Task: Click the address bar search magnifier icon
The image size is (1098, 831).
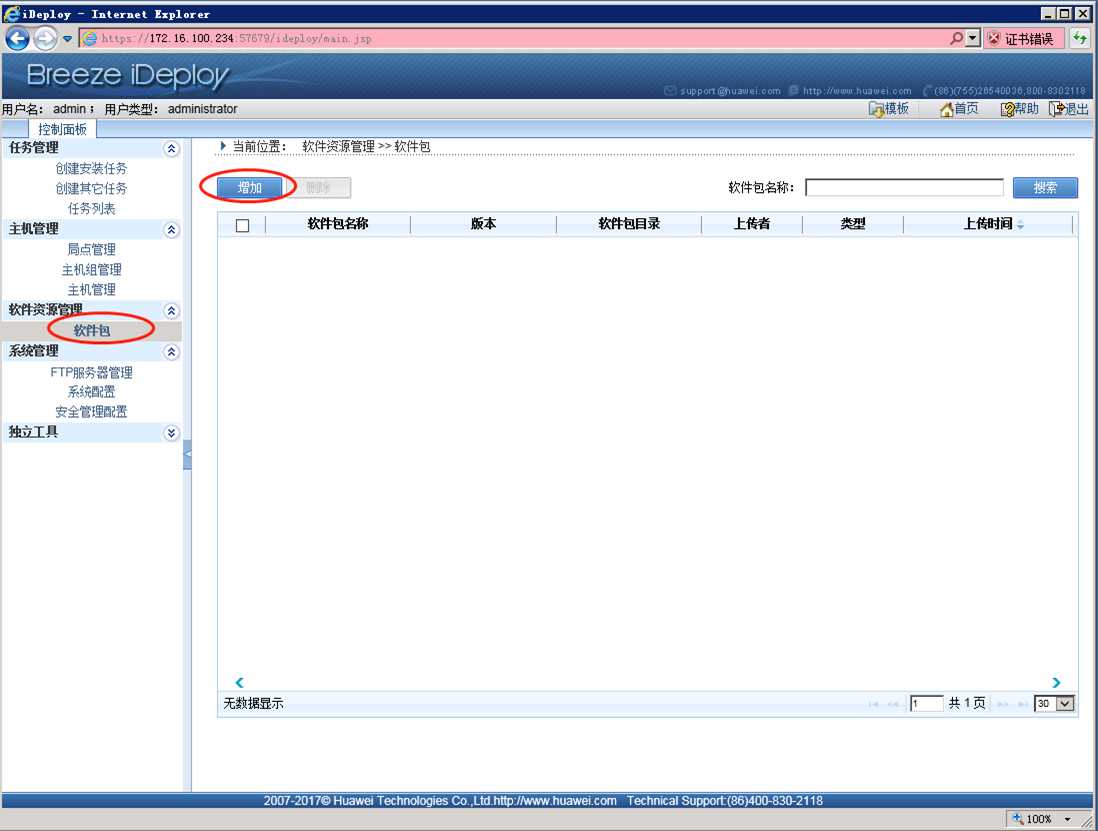Action: pos(956,38)
